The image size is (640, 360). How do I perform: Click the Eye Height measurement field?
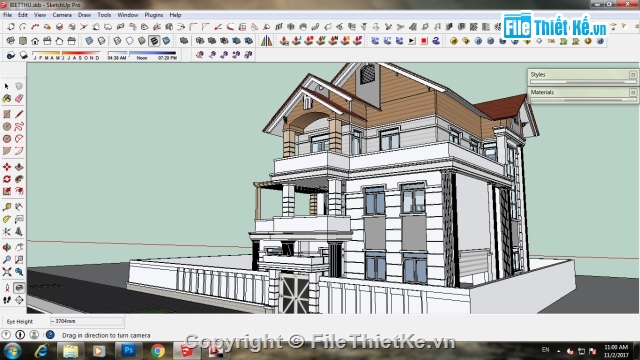86,322
